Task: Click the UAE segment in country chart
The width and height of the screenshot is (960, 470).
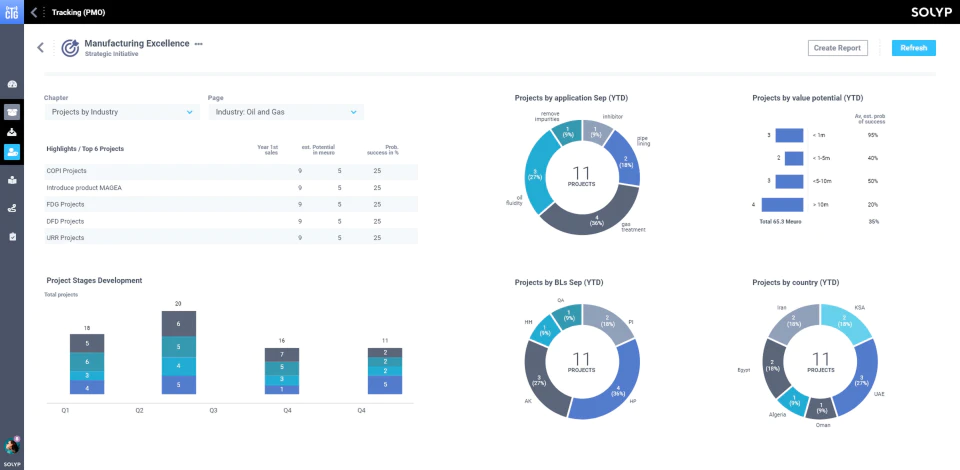Action: tap(856, 379)
